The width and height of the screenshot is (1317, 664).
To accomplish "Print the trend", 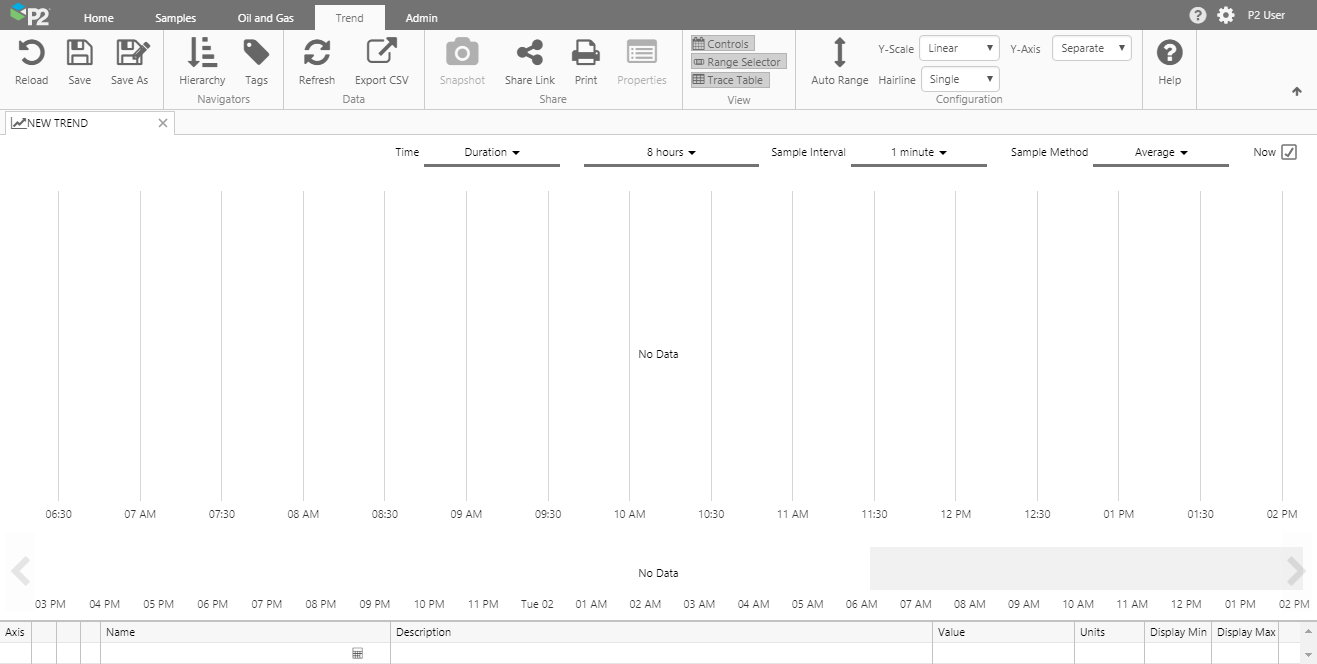I will pyautogui.click(x=585, y=54).
